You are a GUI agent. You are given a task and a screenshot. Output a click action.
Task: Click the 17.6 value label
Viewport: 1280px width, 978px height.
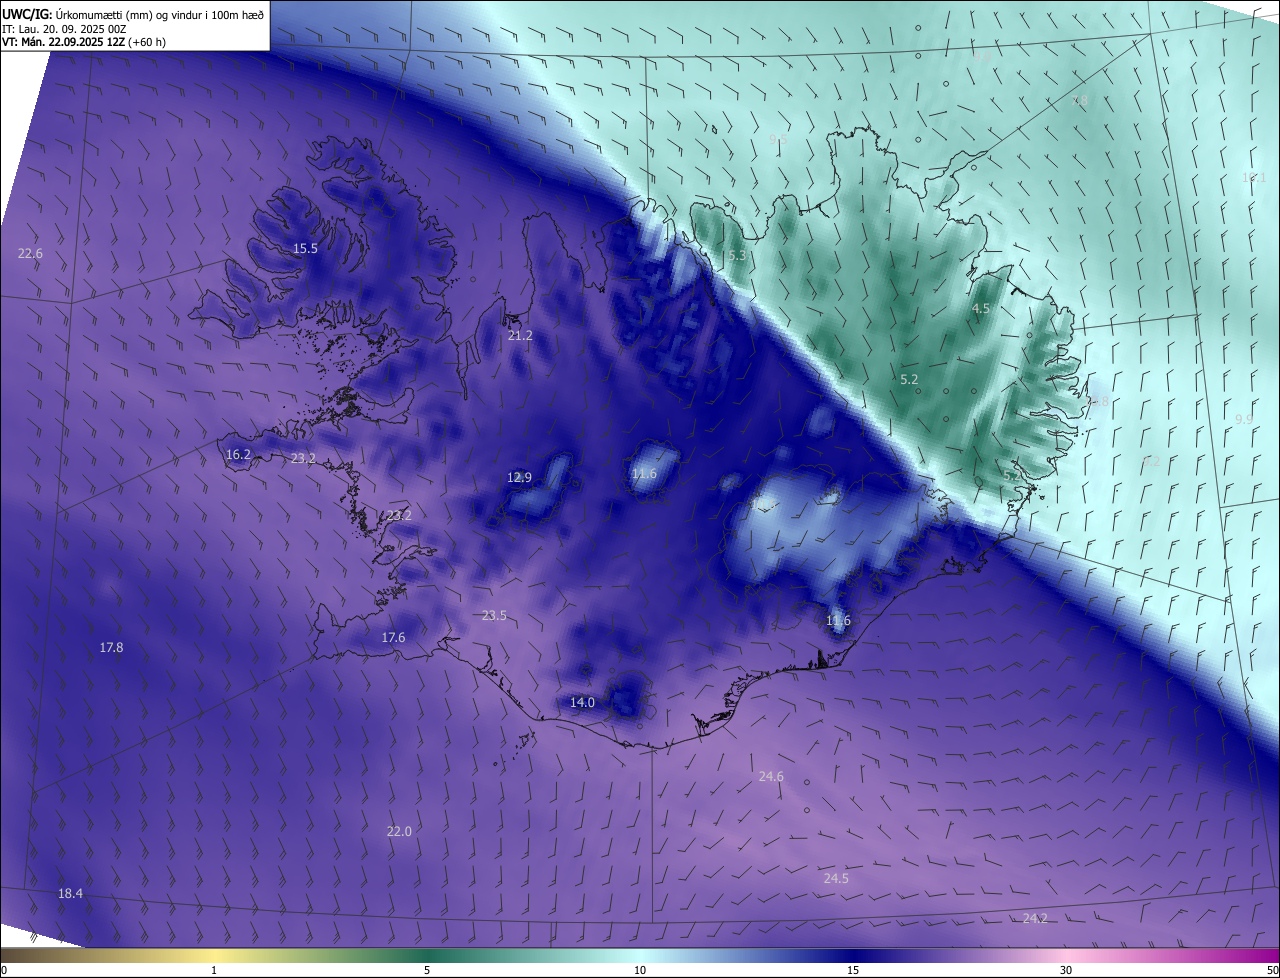click(393, 638)
